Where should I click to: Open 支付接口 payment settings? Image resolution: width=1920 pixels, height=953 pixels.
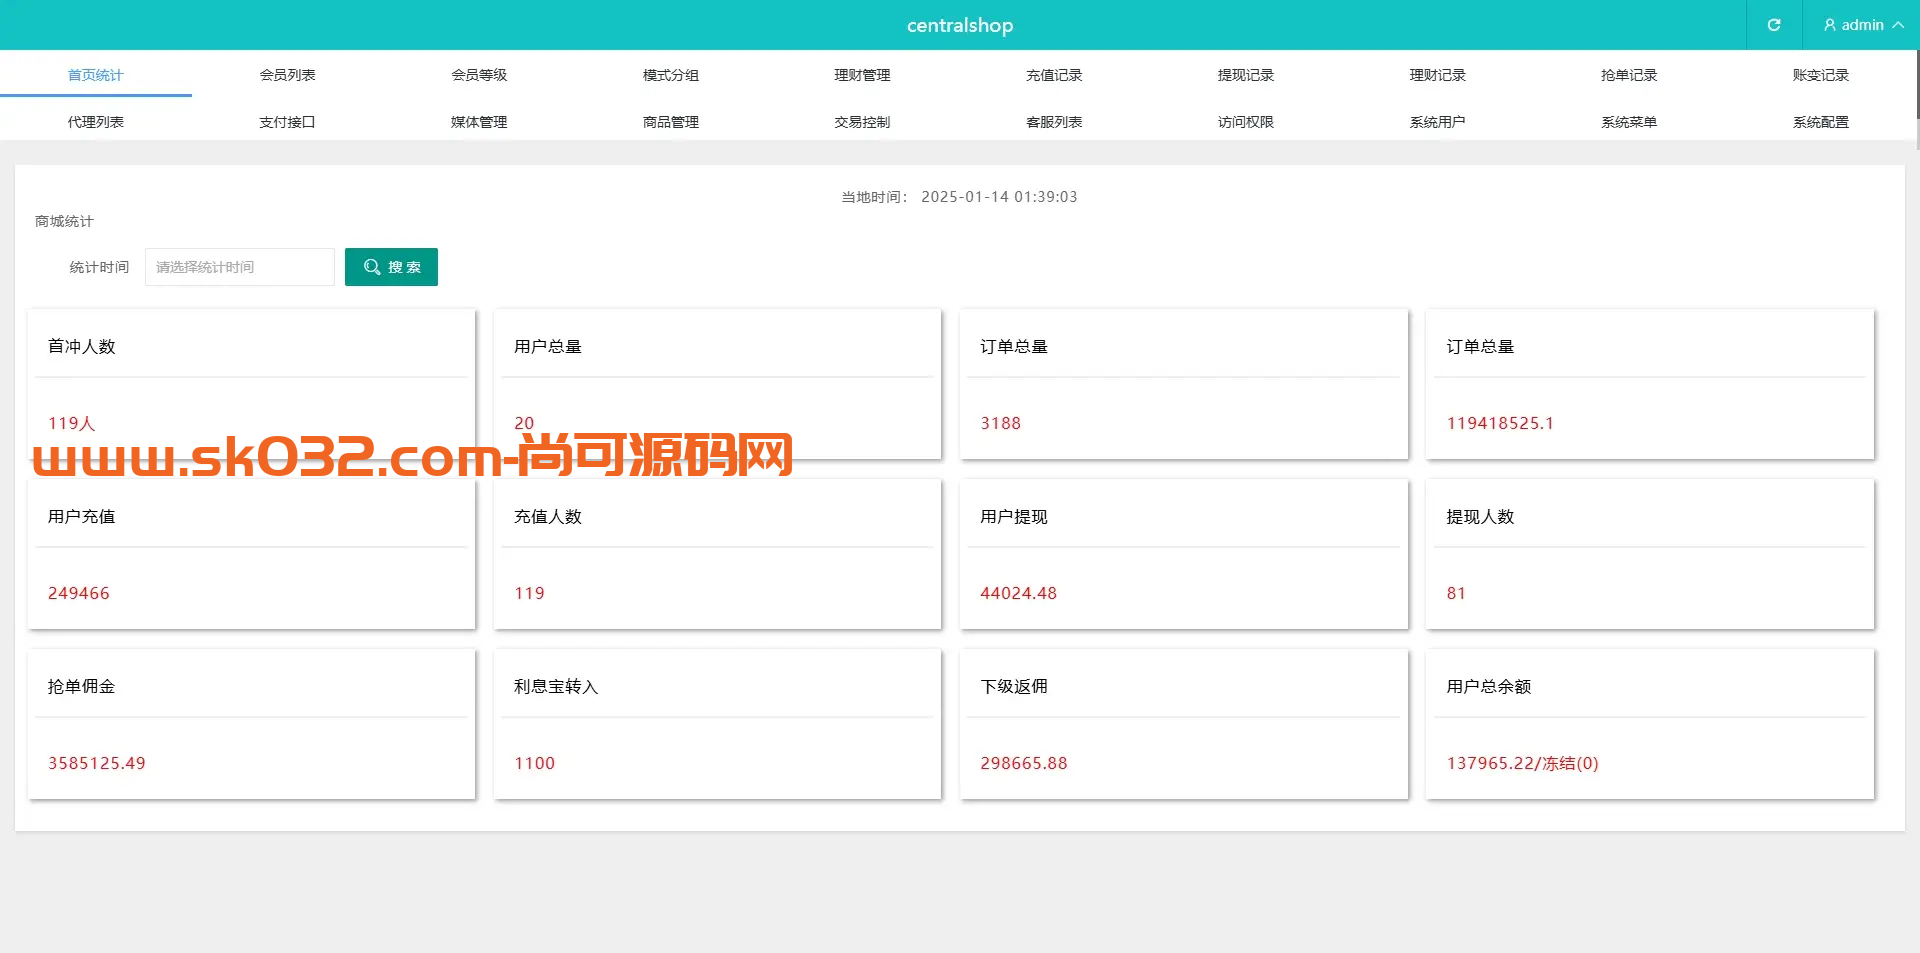[287, 121]
